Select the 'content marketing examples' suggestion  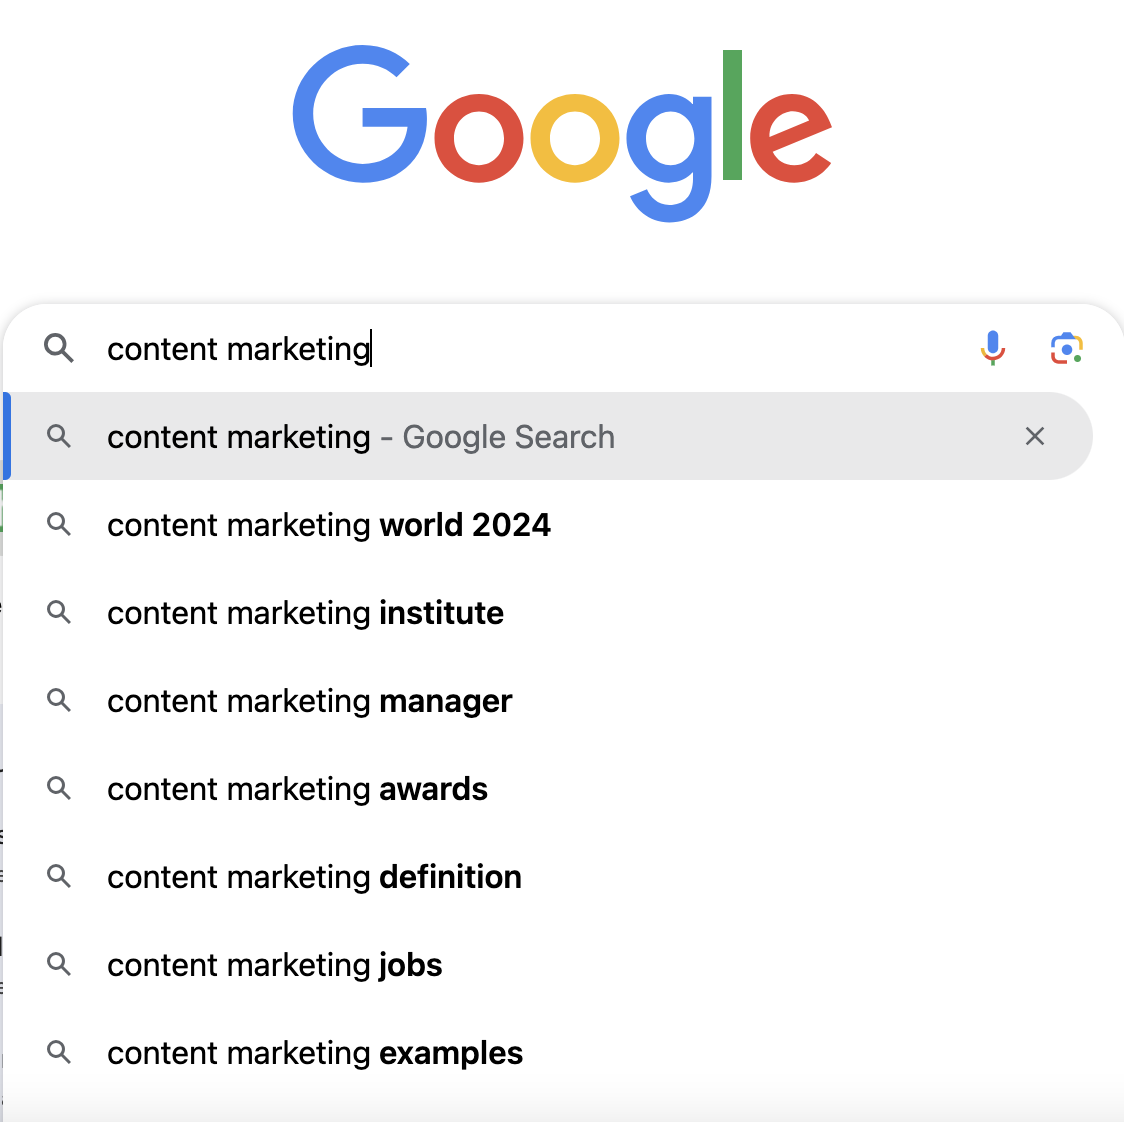pos(314,1052)
